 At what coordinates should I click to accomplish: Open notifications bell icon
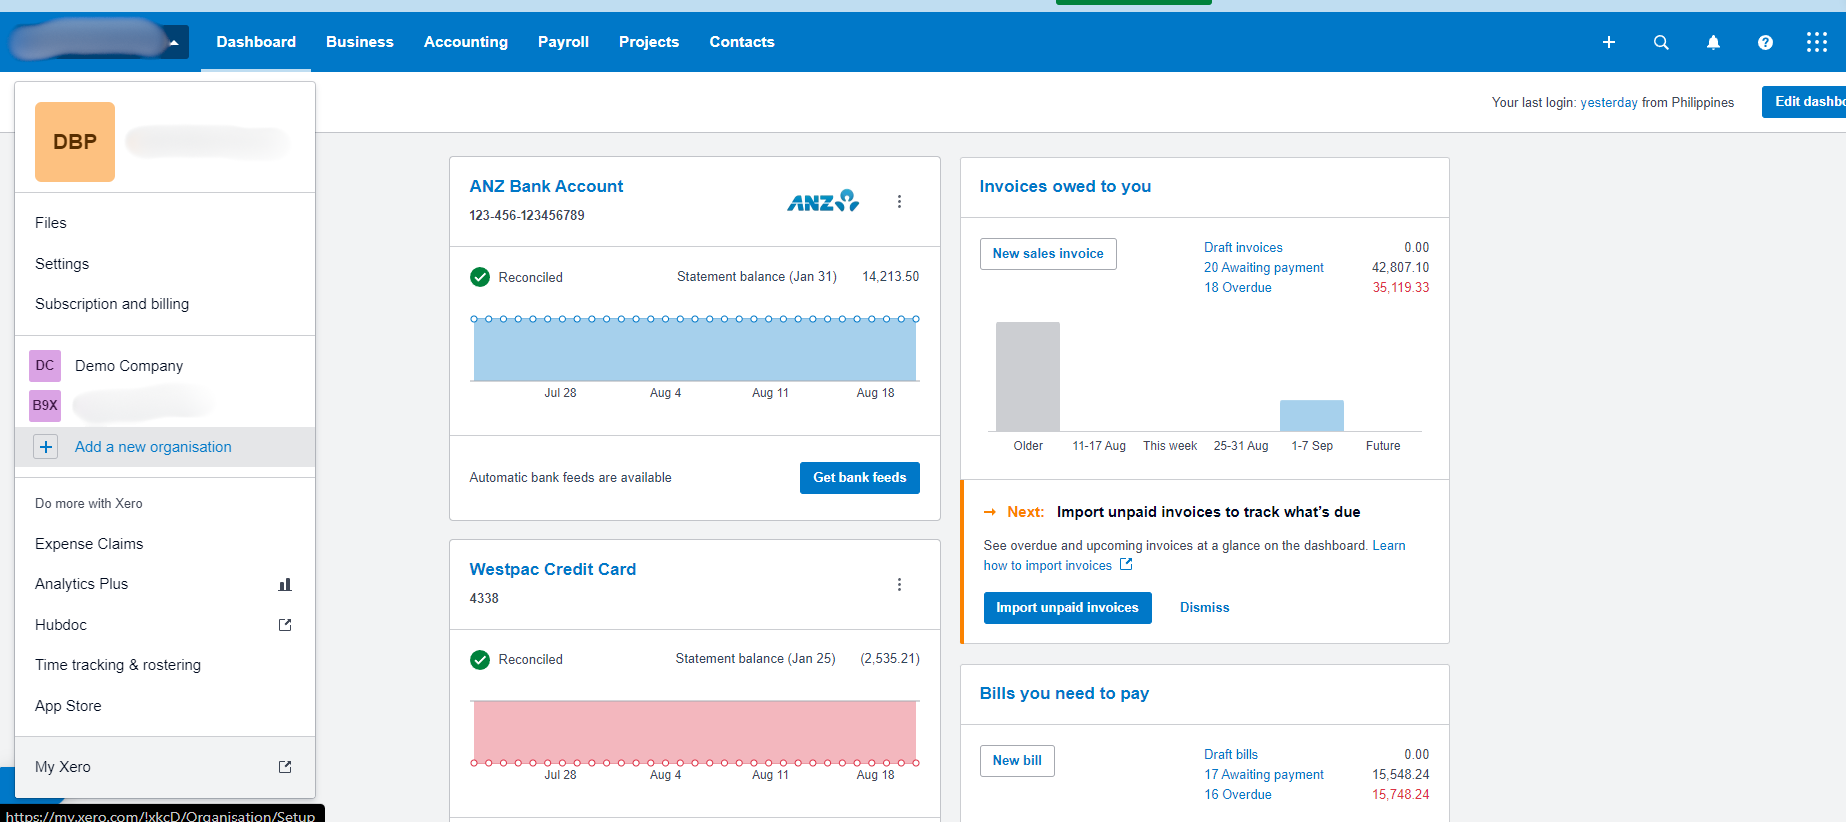[1713, 42]
